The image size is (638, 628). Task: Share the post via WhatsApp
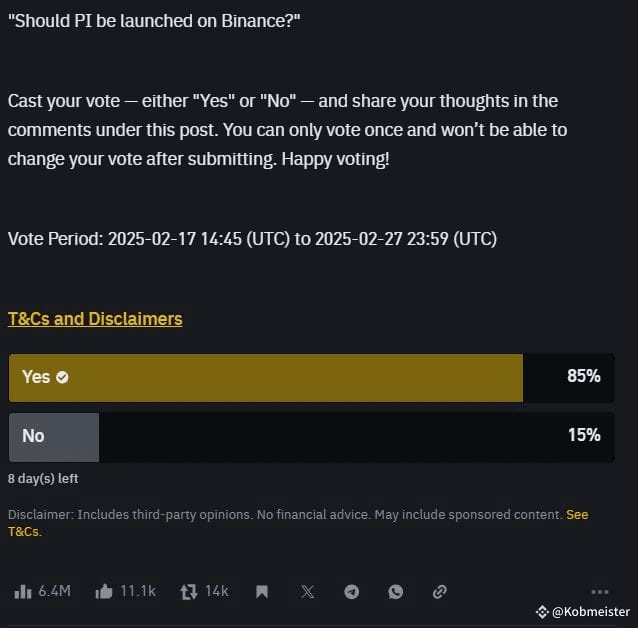[395, 591]
